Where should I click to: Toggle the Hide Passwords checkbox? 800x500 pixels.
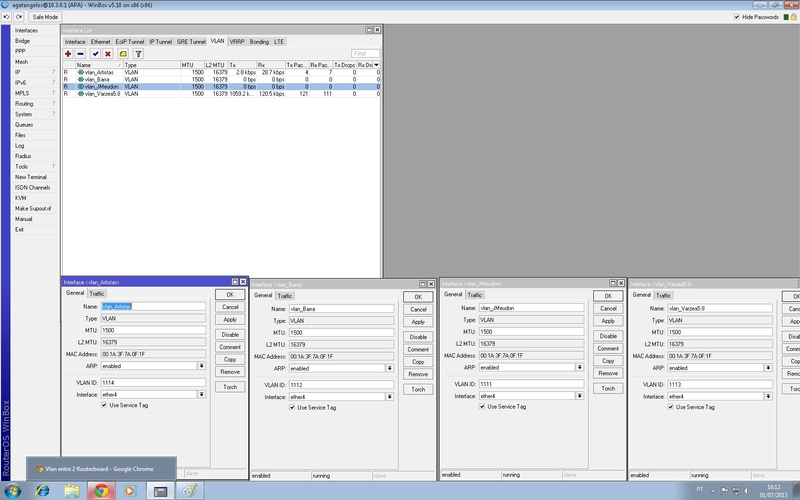tap(737, 17)
